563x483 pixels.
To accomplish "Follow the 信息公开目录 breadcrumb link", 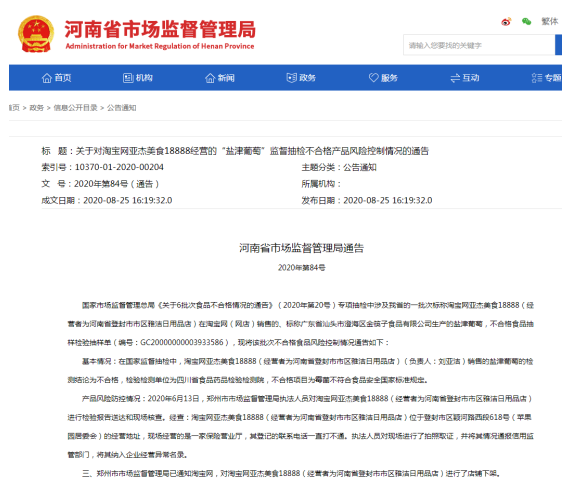I will 75,108.
